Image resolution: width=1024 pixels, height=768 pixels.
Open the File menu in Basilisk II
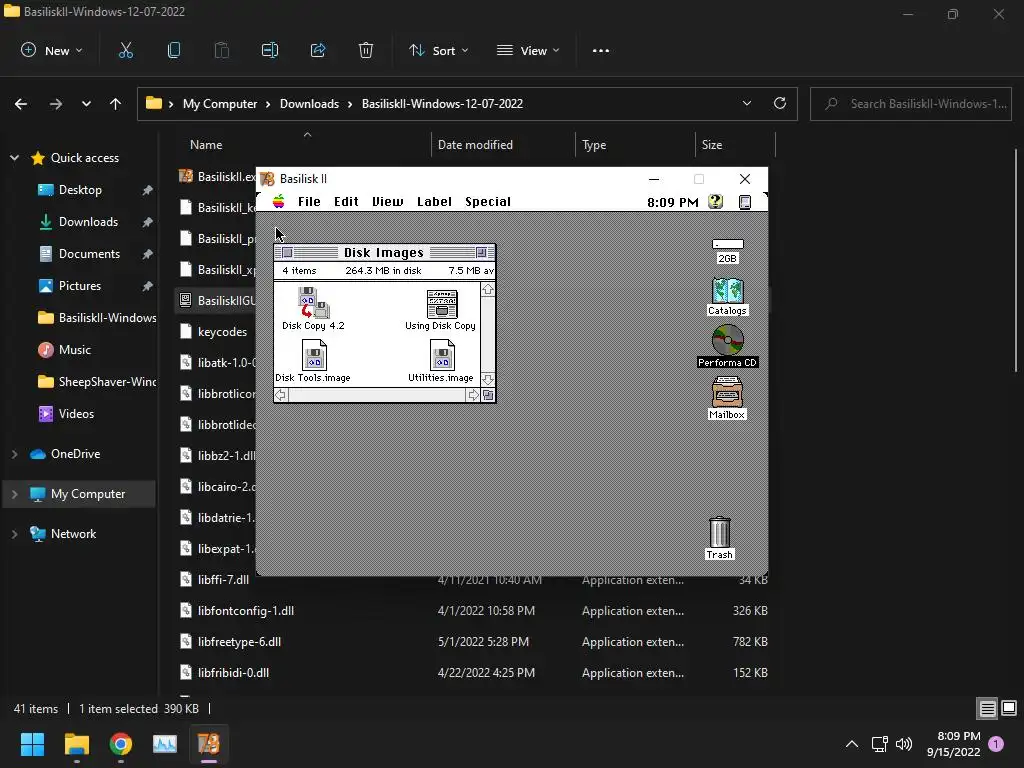click(x=309, y=201)
